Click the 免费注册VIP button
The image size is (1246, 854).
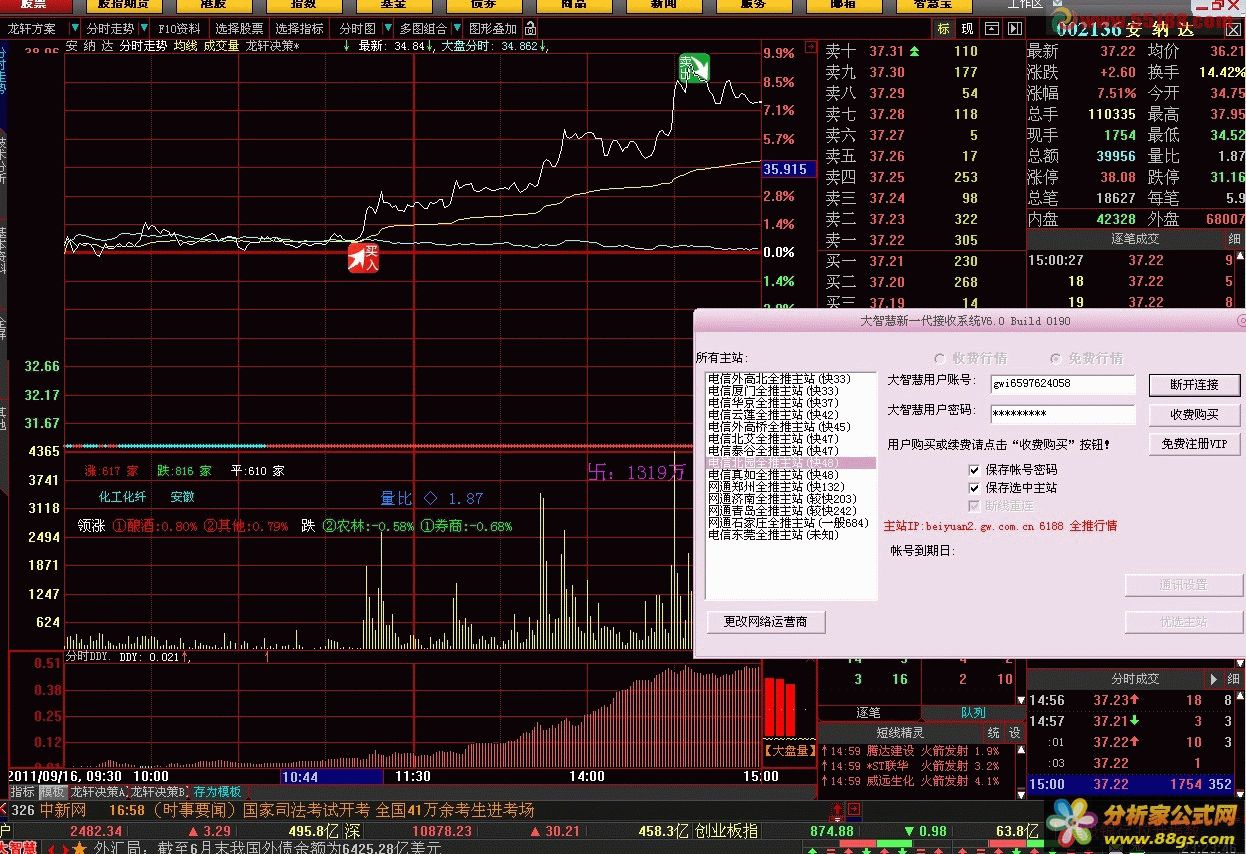(x=1193, y=444)
